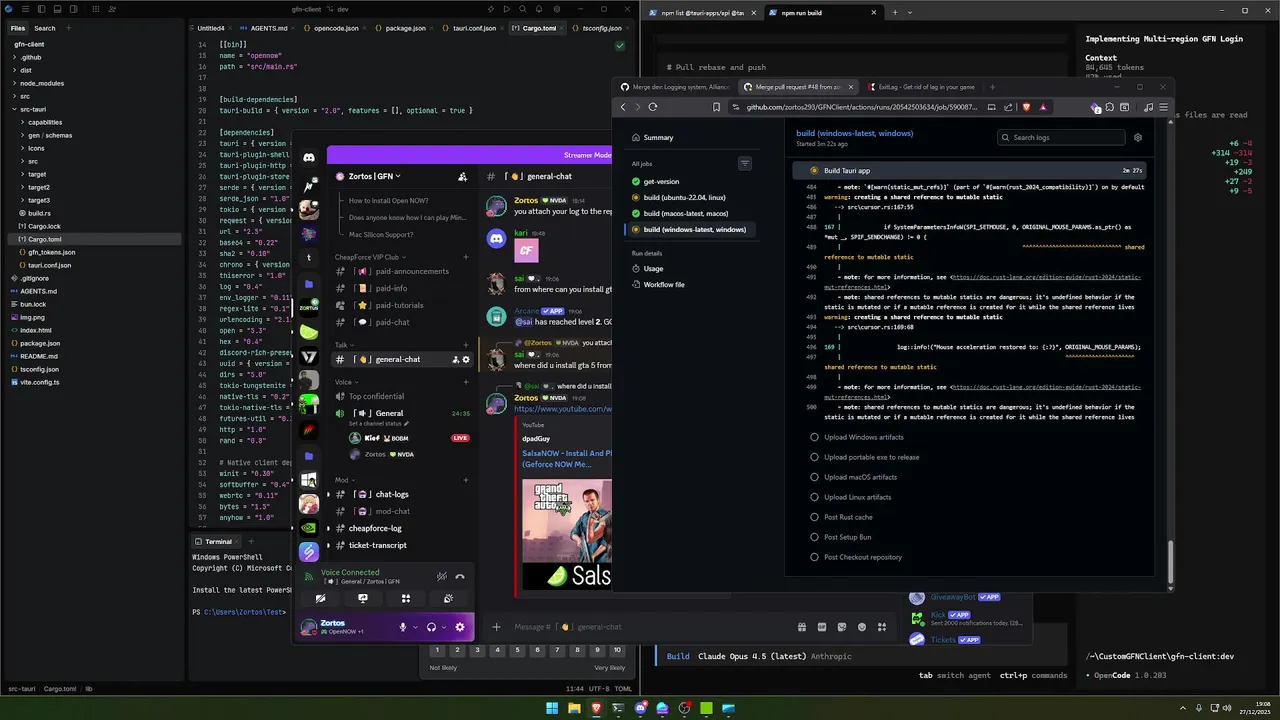Reload the GitHub page in browser
This screenshot has height=720, width=1280.
(653, 107)
